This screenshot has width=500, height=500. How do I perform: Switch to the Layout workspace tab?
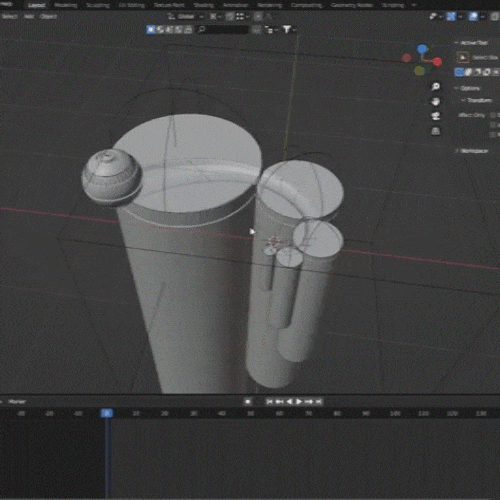click(37, 5)
